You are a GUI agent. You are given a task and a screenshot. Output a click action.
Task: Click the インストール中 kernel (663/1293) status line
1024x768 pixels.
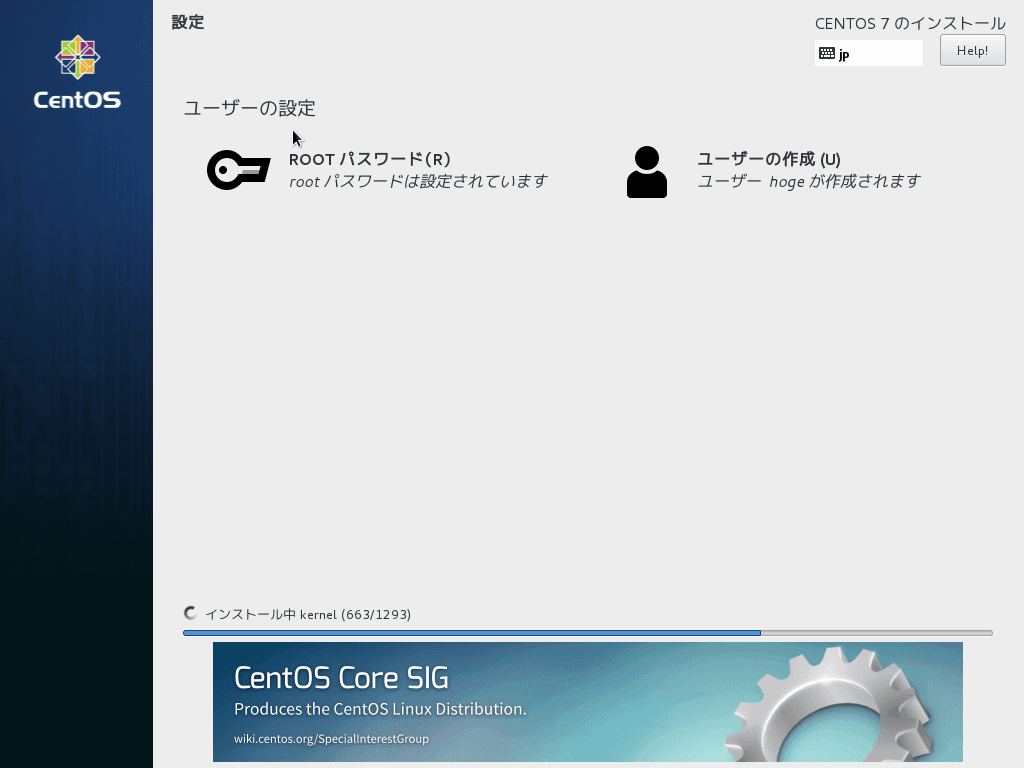click(307, 614)
